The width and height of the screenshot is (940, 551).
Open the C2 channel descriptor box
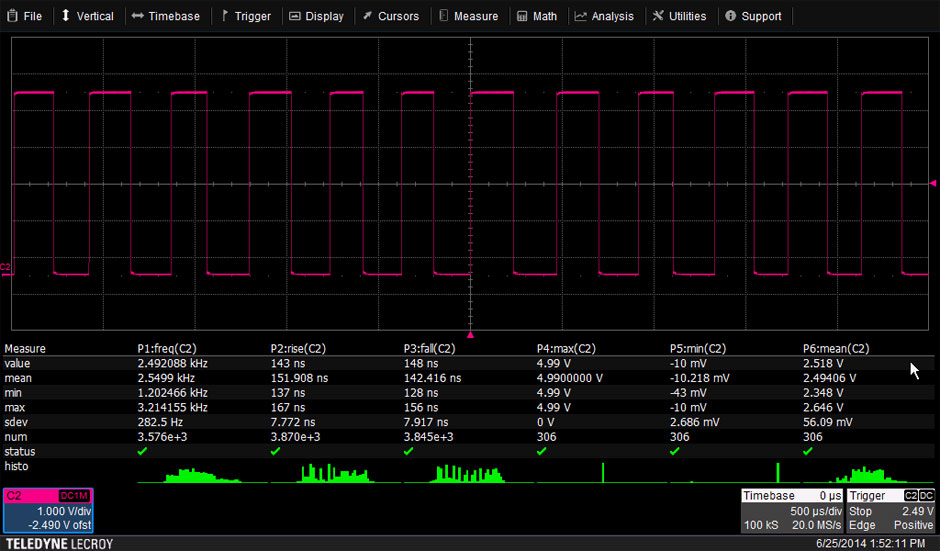pos(48,510)
